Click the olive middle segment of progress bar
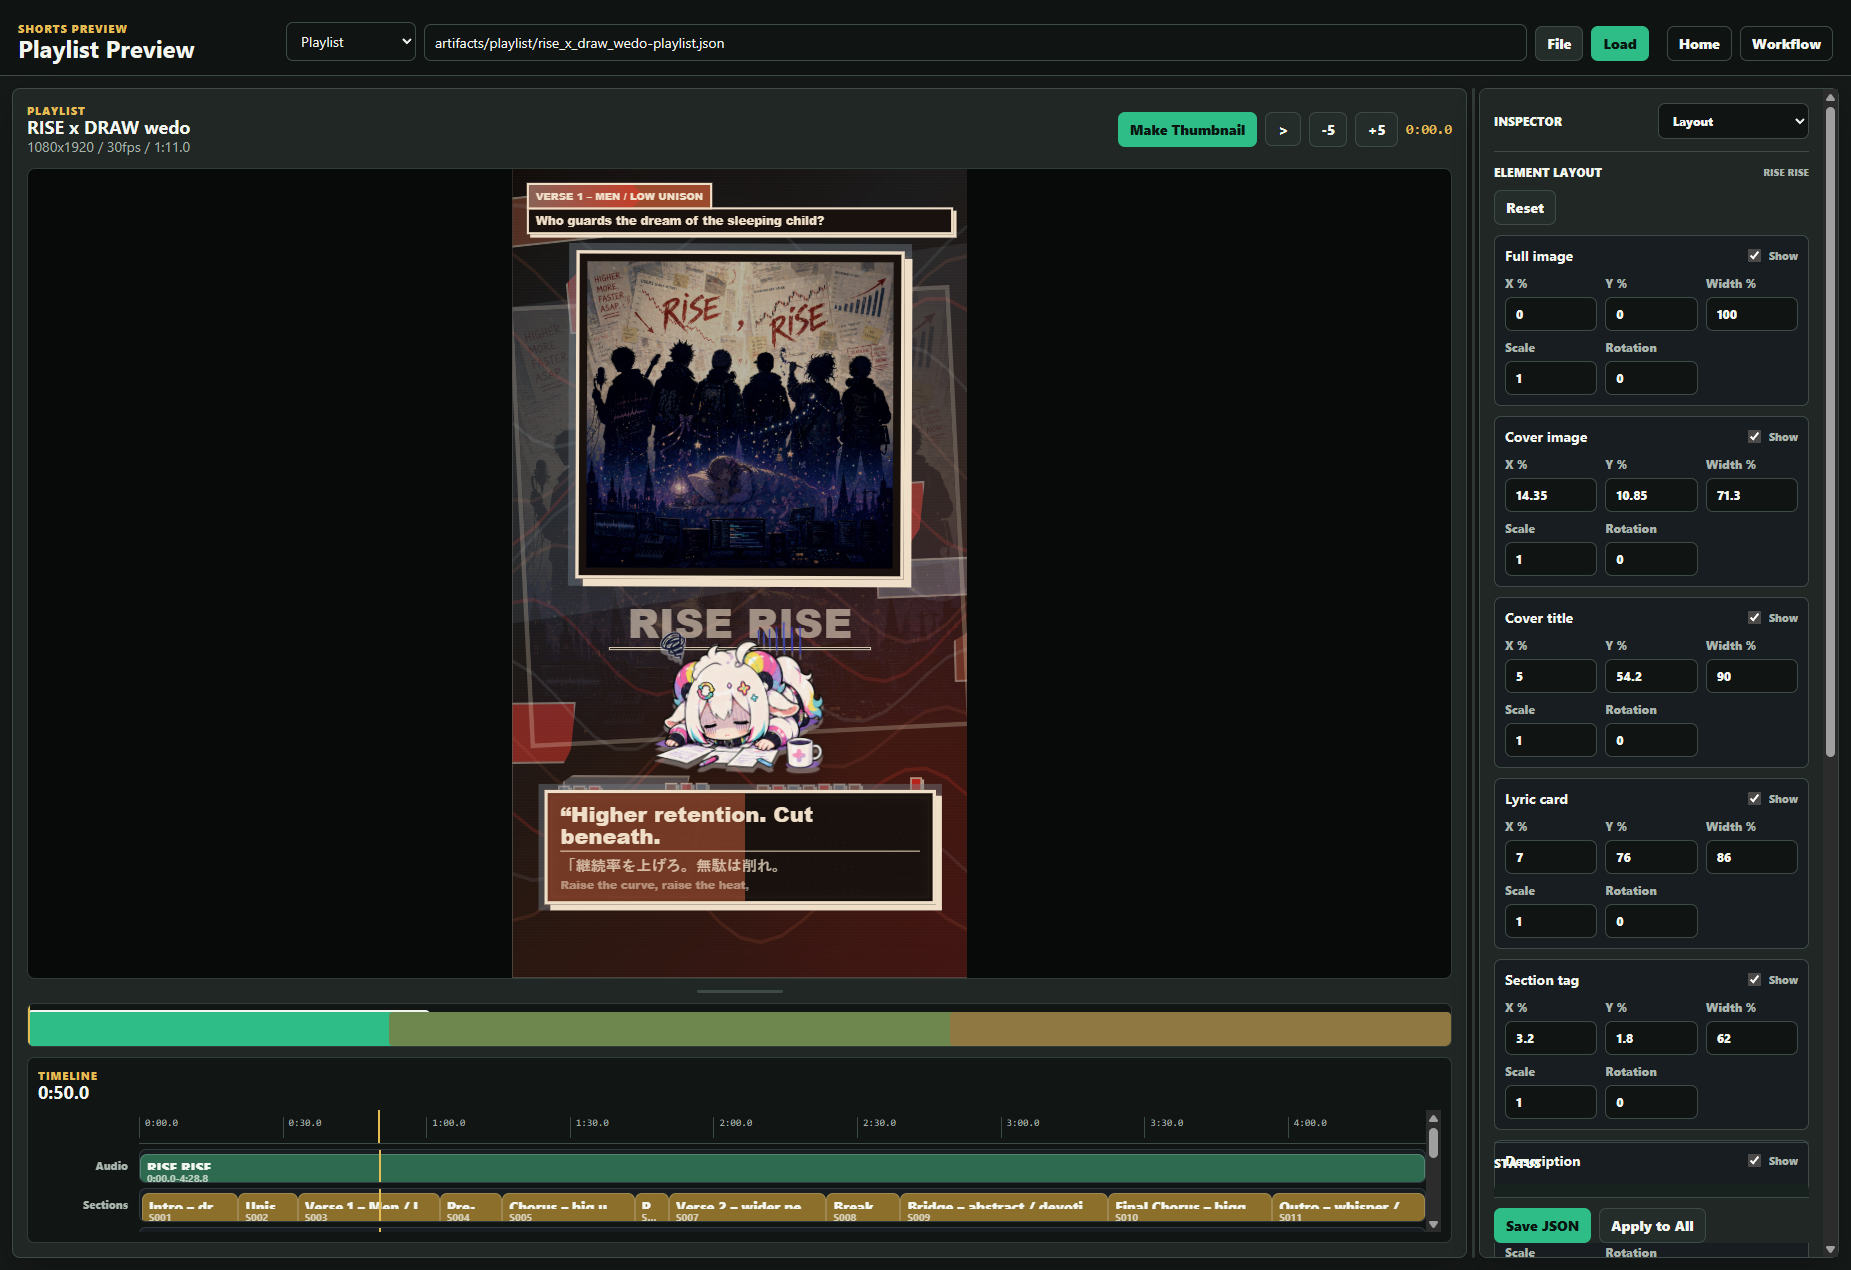1851x1270 pixels. tap(669, 1028)
